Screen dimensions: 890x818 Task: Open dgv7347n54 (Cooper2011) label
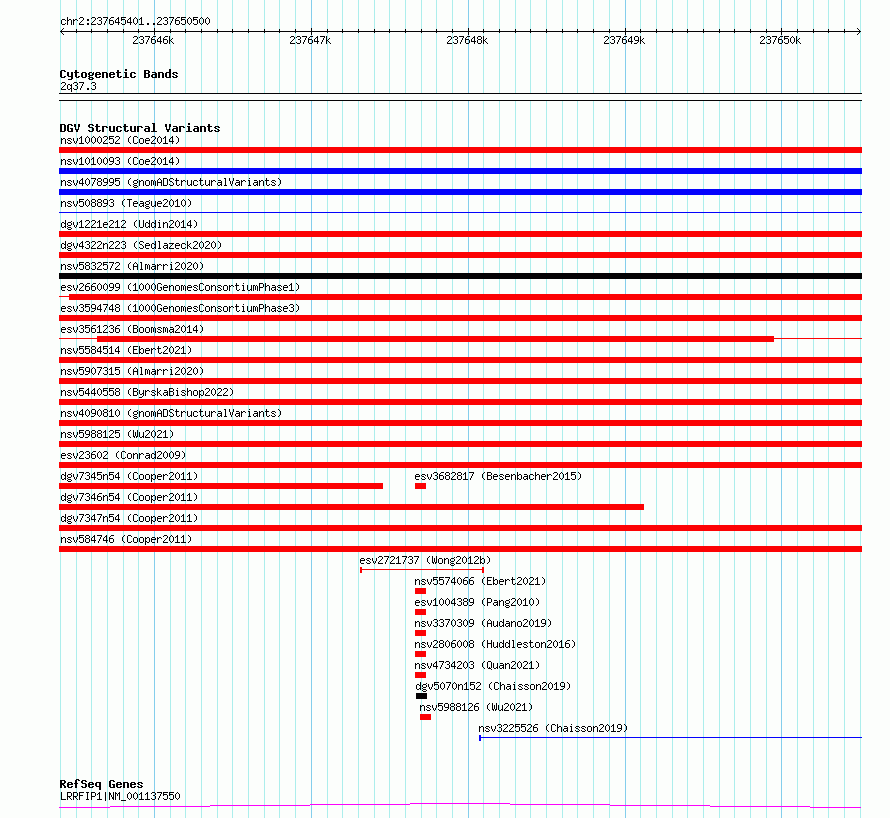129,518
